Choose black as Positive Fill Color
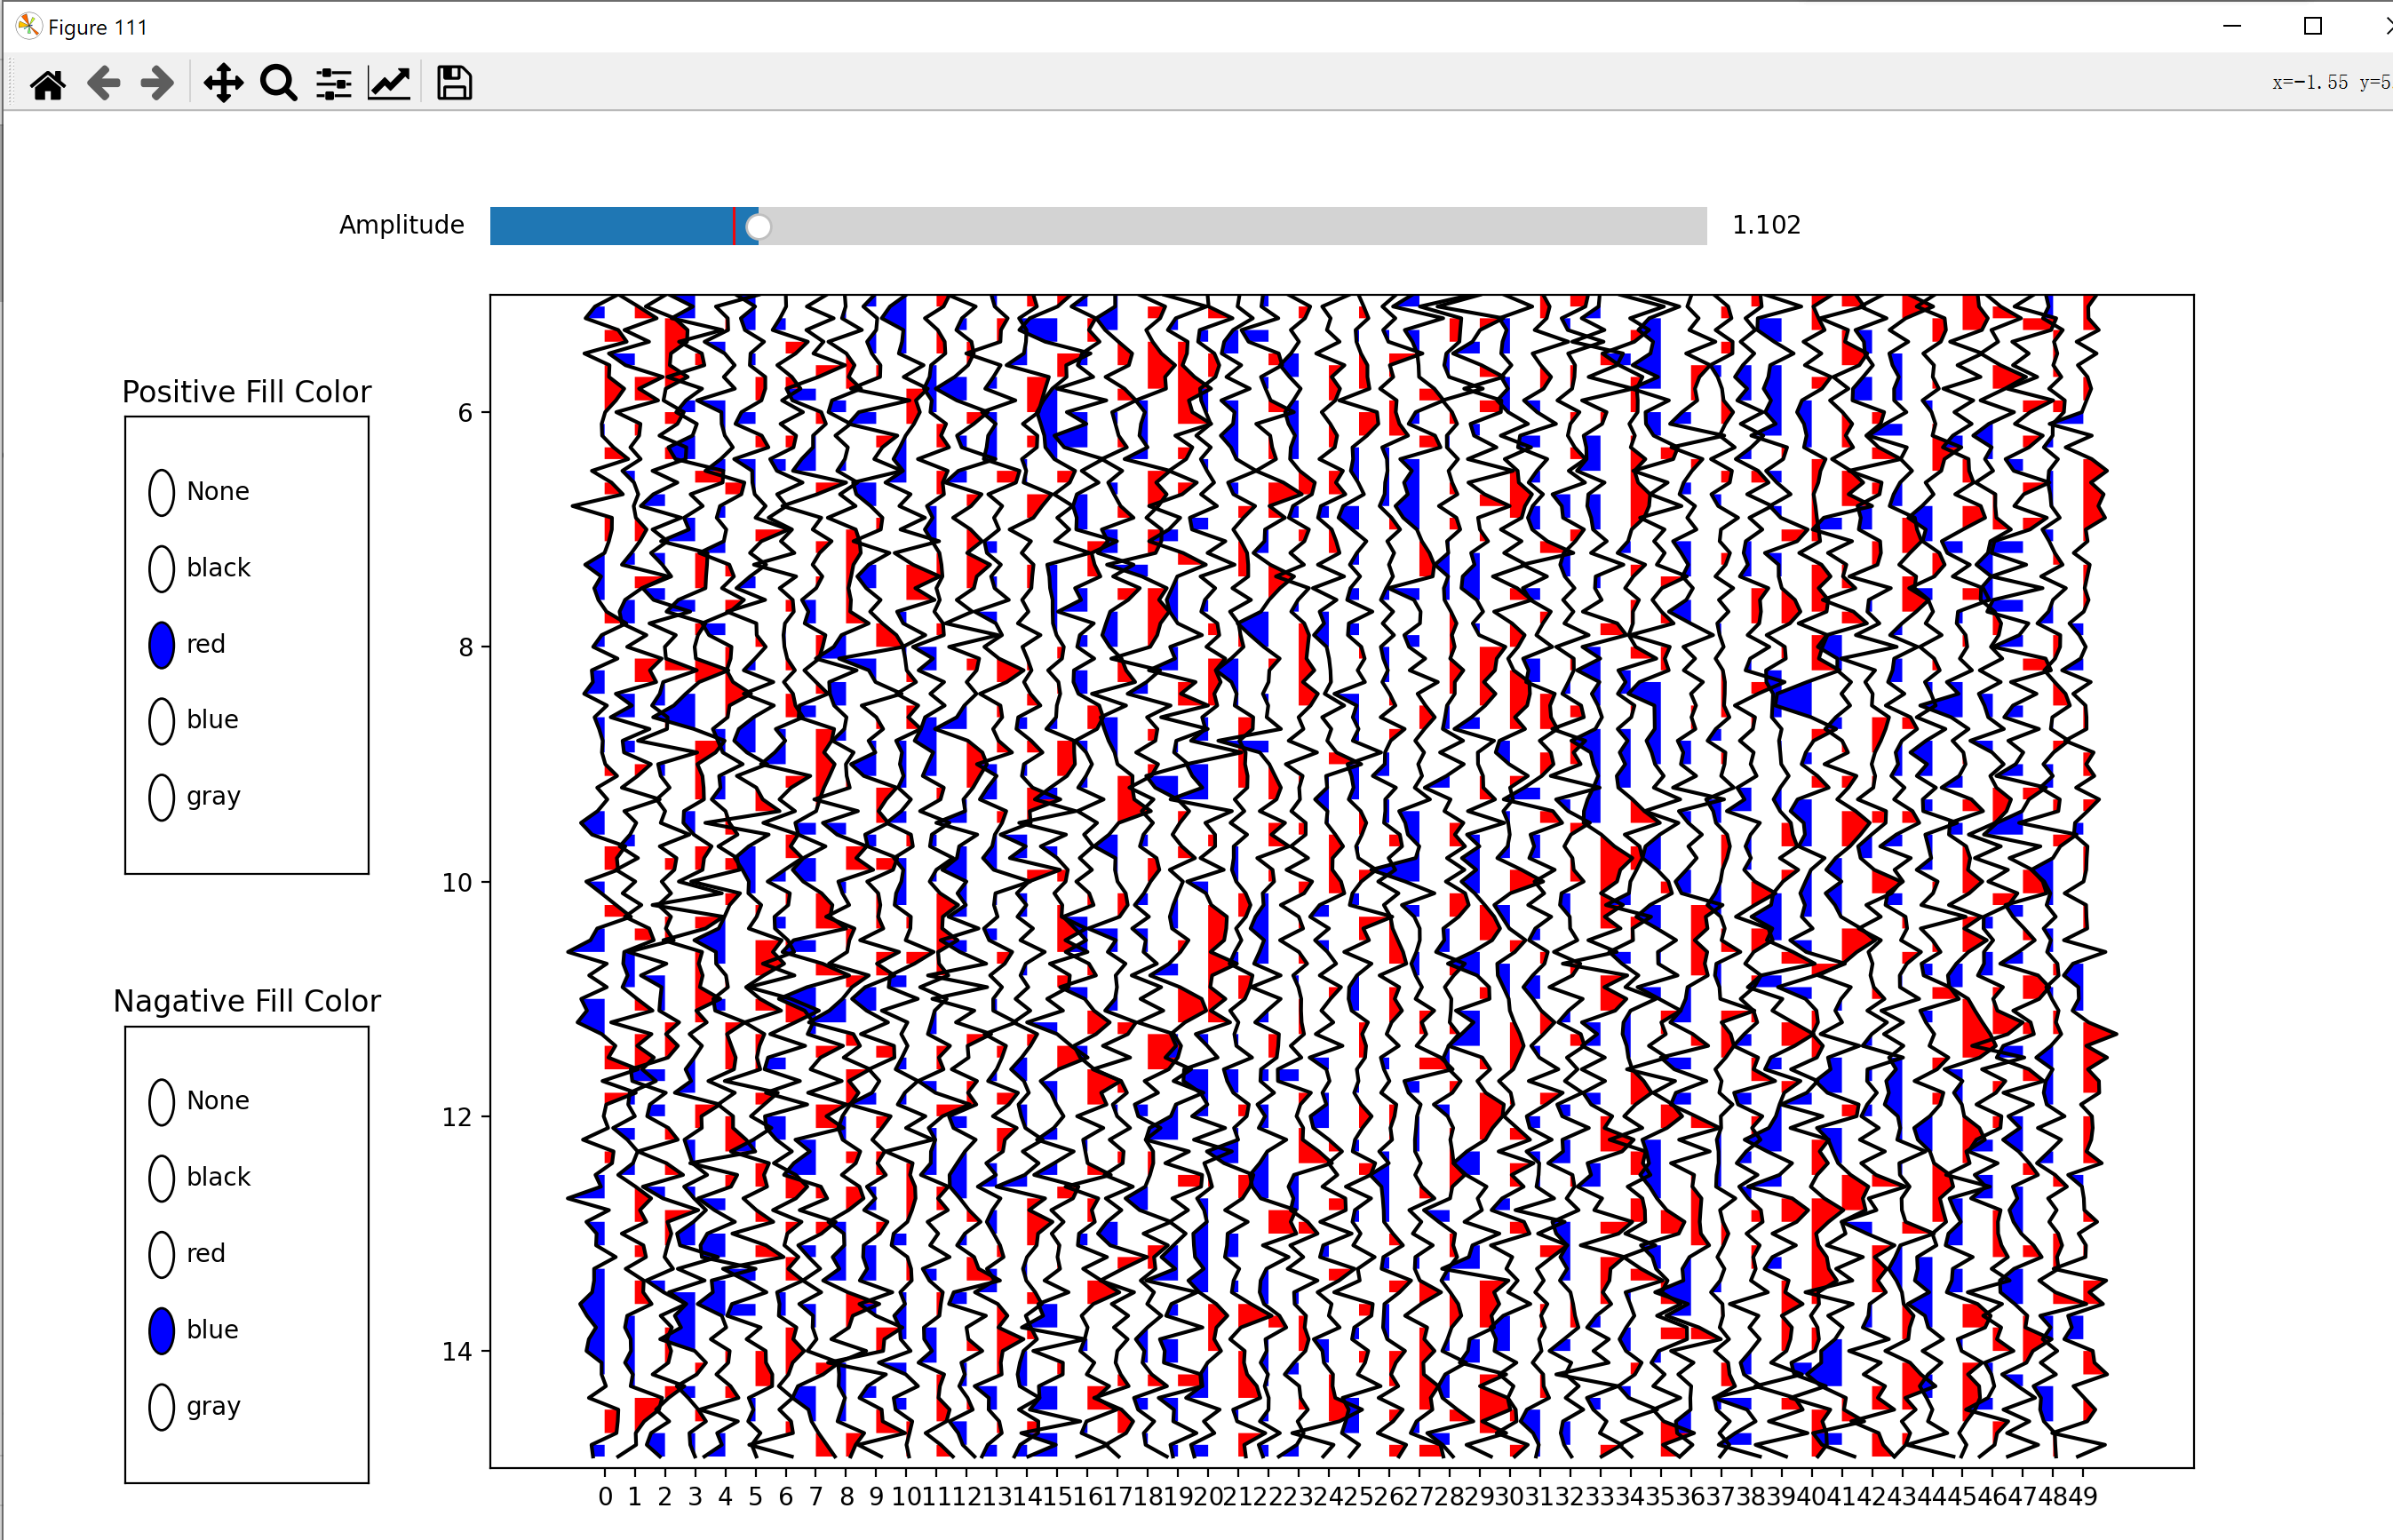 pyautogui.click(x=162, y=568)
